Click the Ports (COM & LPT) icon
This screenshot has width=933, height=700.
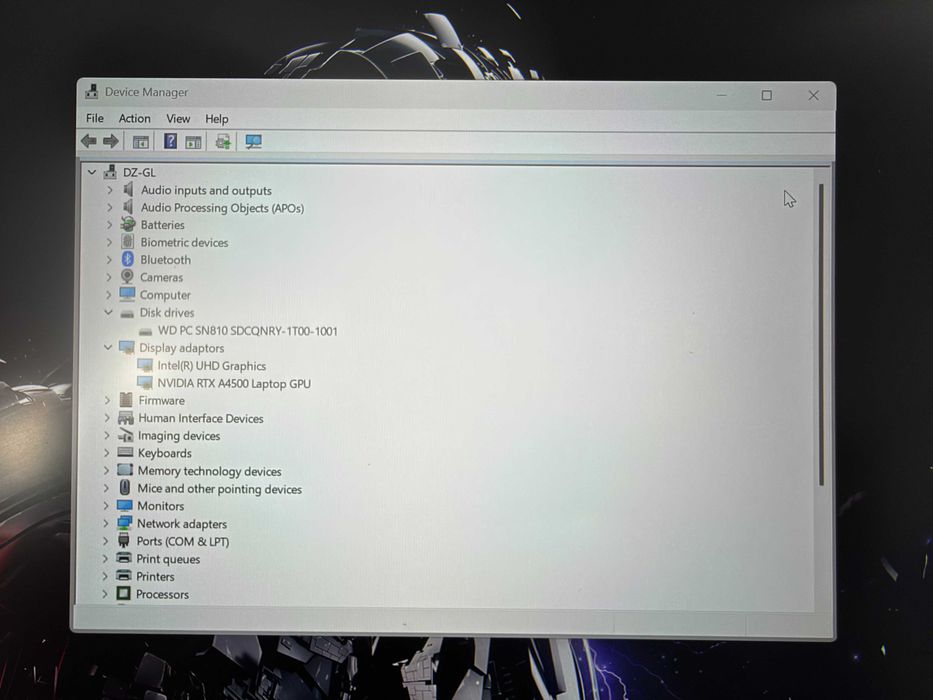[x=124, y=540]
